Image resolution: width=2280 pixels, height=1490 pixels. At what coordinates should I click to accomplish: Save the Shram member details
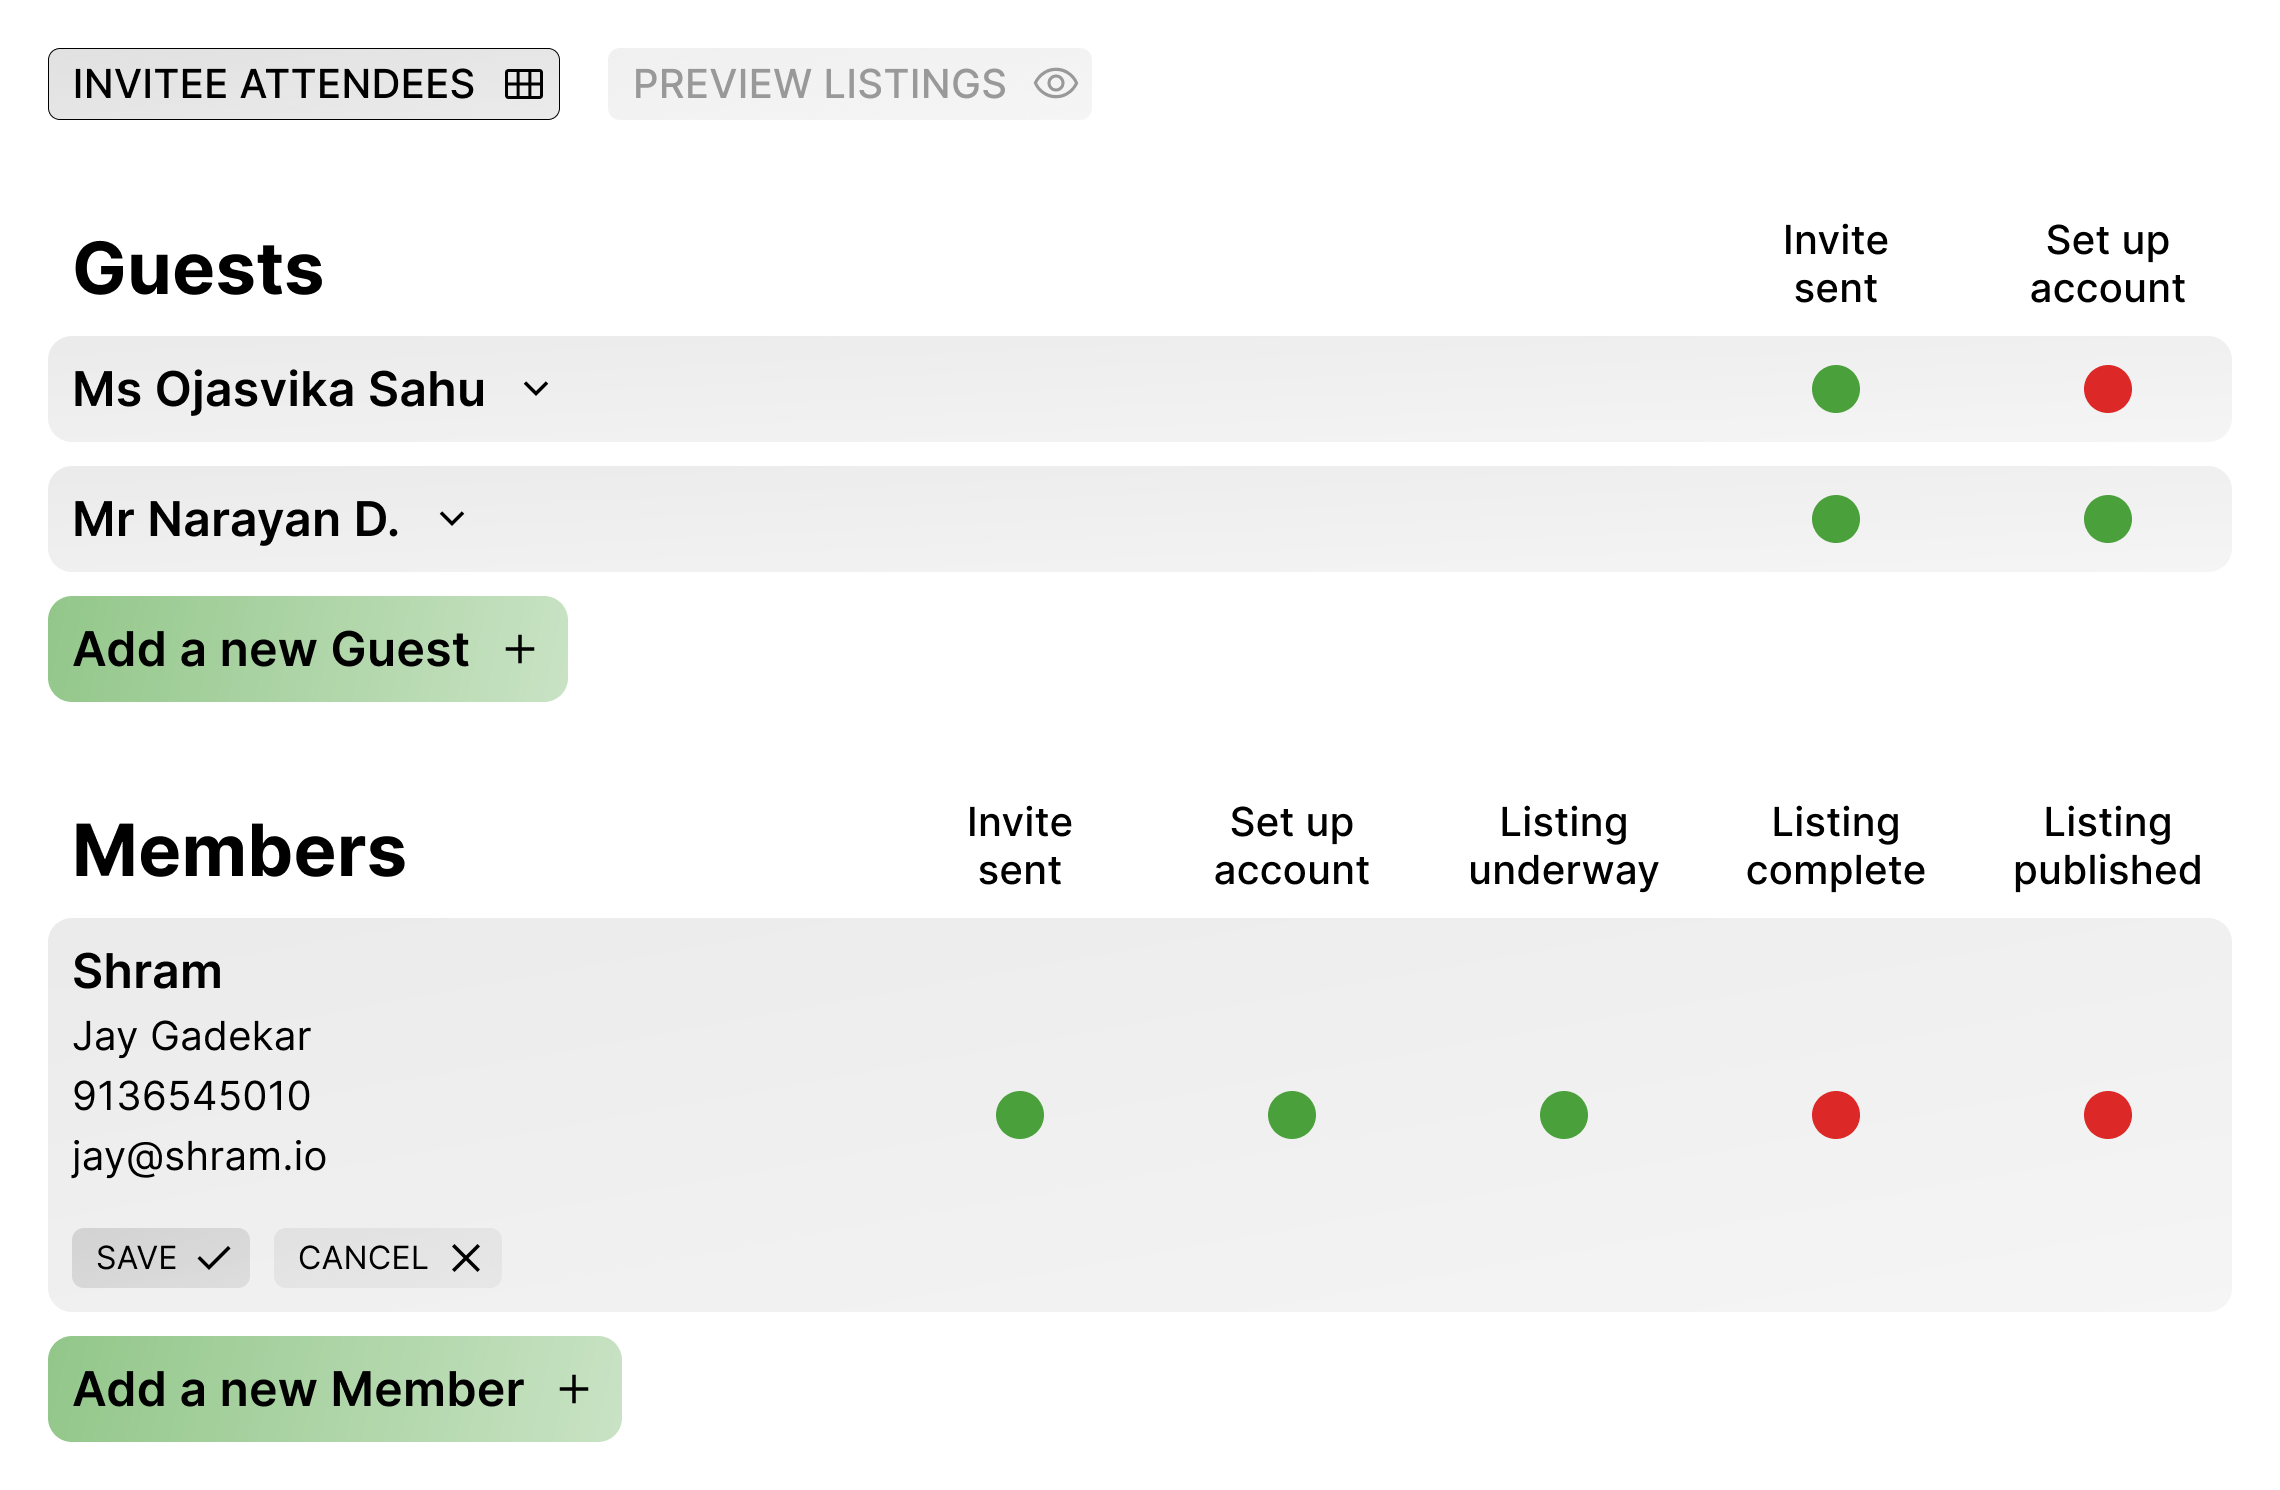point(161,1258)
